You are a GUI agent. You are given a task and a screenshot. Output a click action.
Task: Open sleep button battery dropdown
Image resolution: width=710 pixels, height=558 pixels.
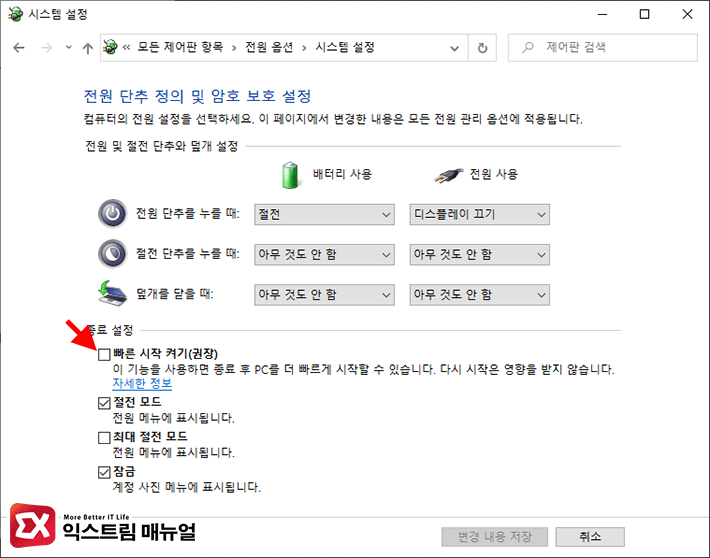pos(324,255)
